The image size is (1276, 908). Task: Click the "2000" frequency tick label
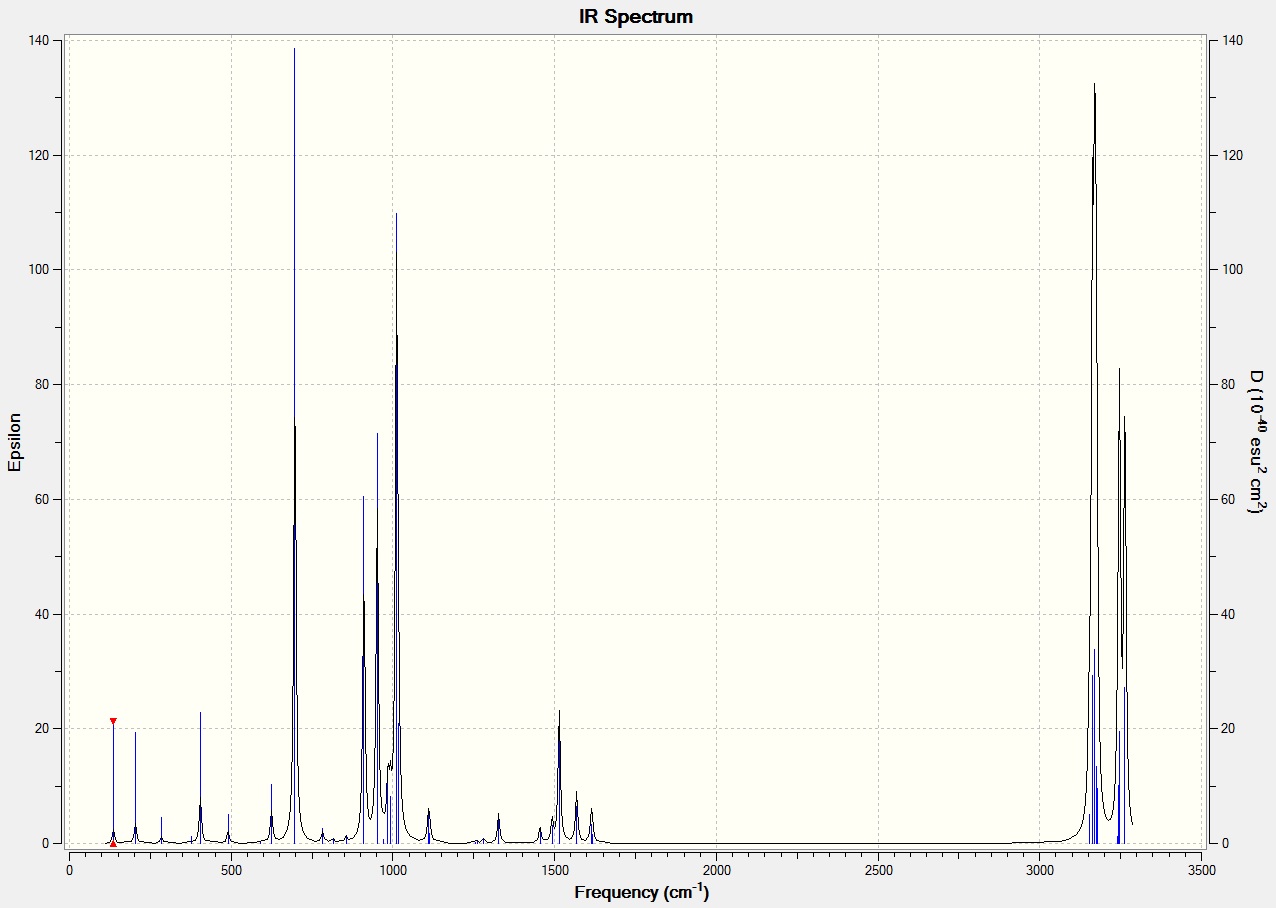(717, 870)
